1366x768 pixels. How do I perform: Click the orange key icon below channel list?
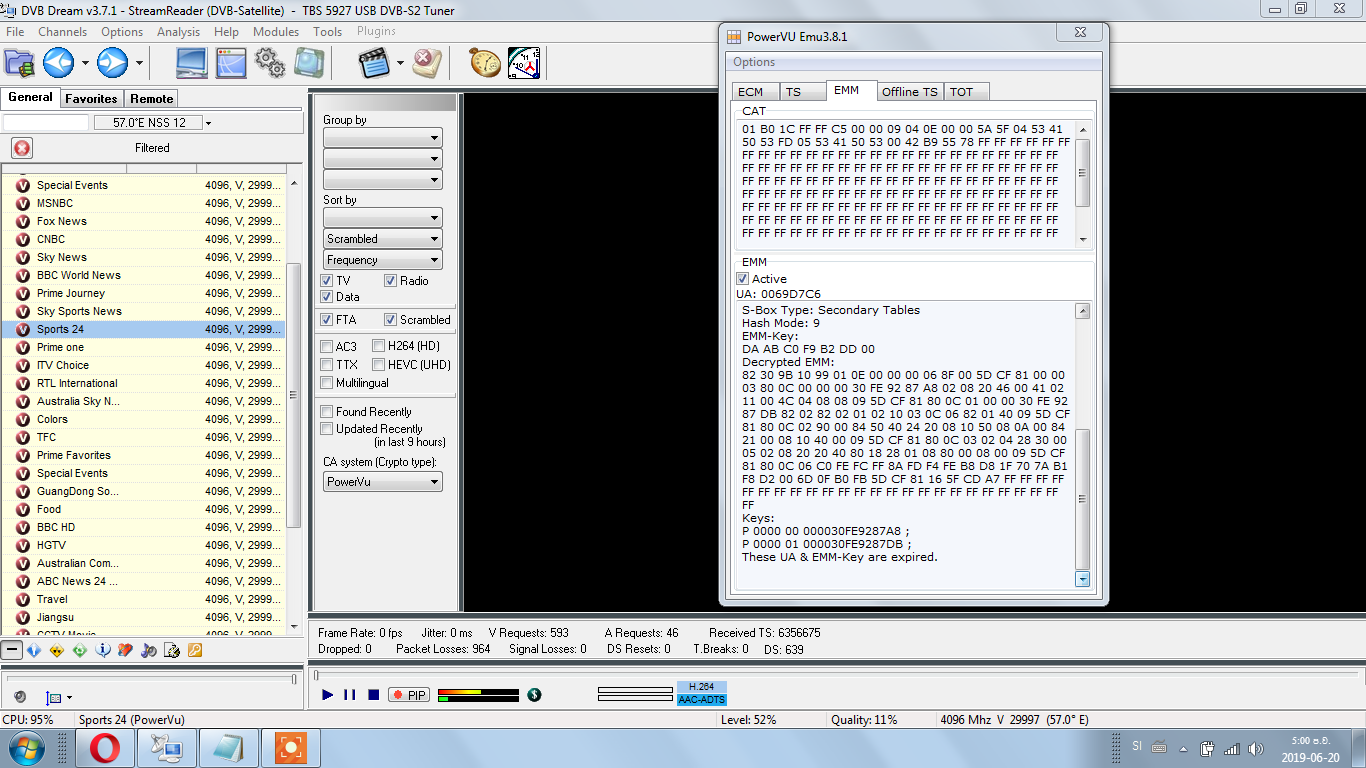point(195,650)
